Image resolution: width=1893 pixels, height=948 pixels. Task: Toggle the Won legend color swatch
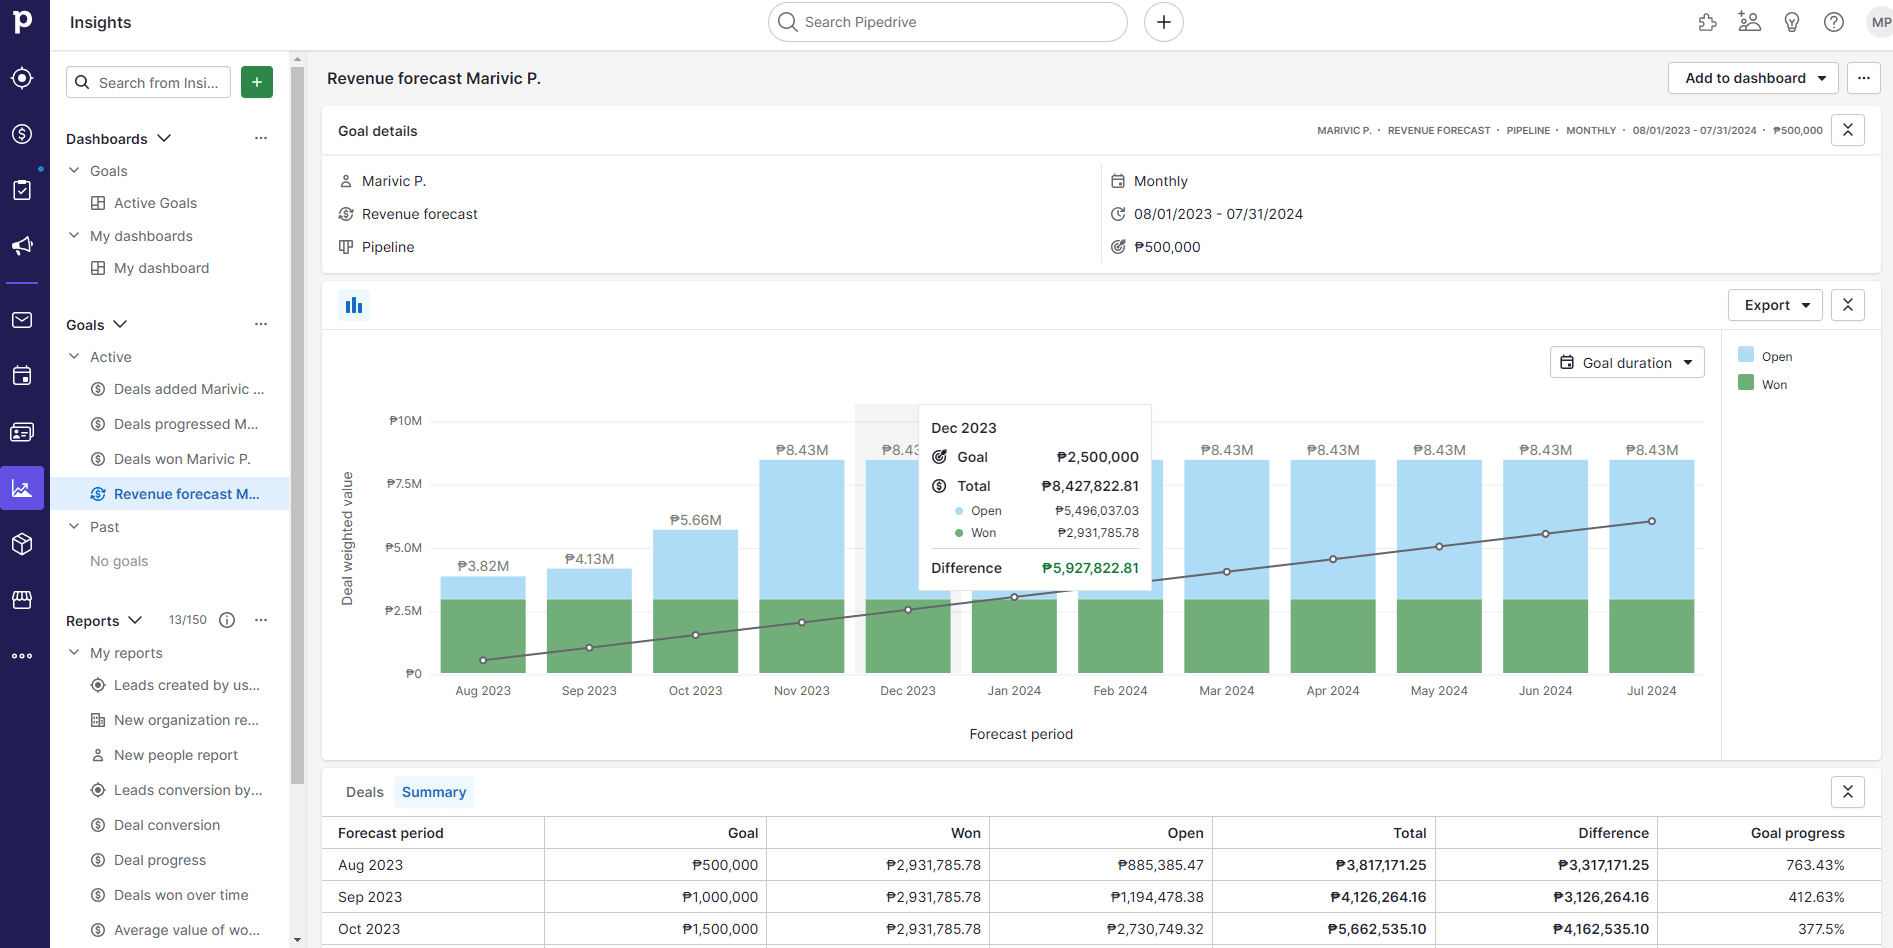1746,382
